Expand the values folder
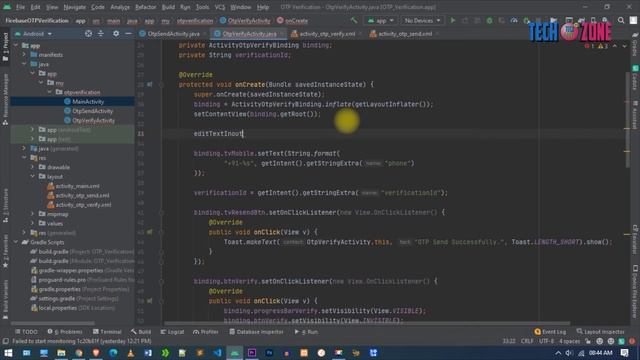Screen dimensions: 640x360 pos(33,223)
